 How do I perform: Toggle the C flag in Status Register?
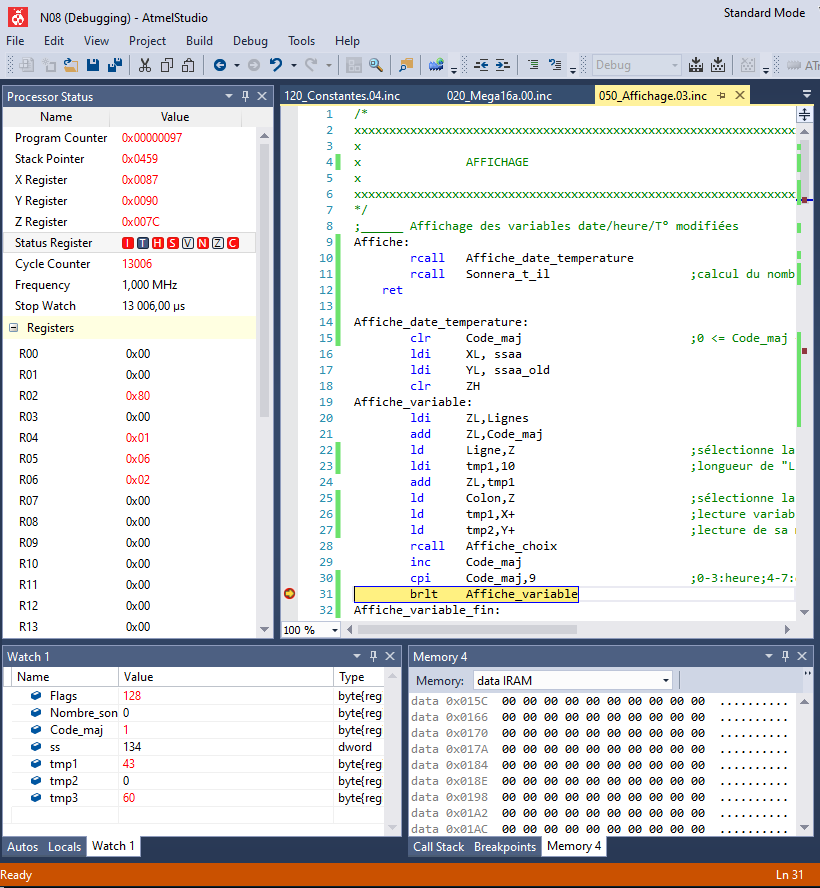coord(232,243)
